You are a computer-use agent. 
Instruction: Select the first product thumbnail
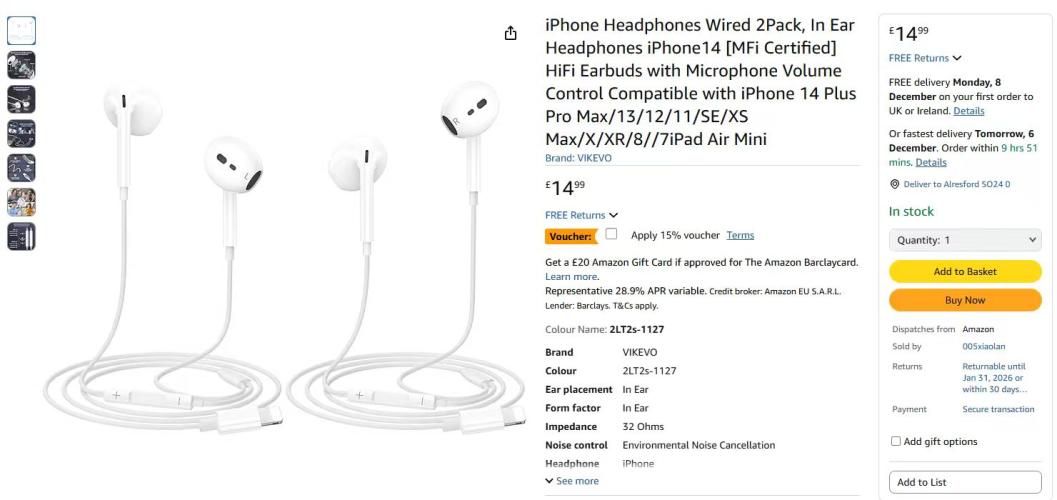coord(22,30)
